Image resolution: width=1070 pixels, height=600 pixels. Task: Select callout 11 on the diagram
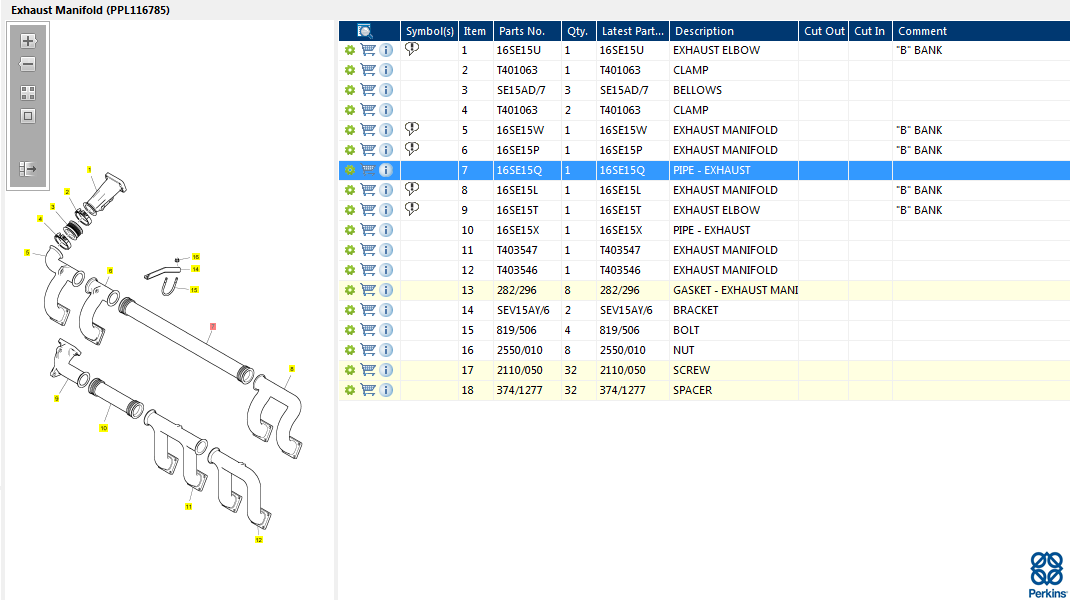tap(188, 506)
